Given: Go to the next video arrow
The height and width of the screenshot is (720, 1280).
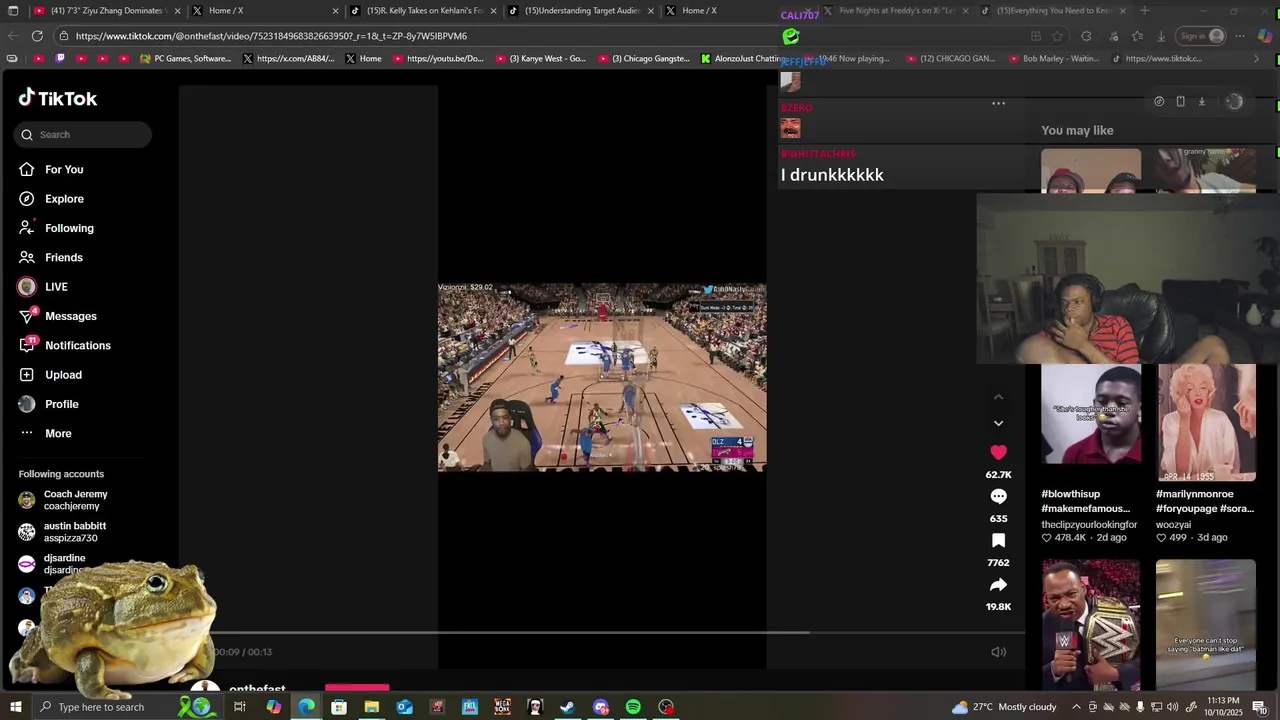Looking at the screenshot, I should point(998,423).
